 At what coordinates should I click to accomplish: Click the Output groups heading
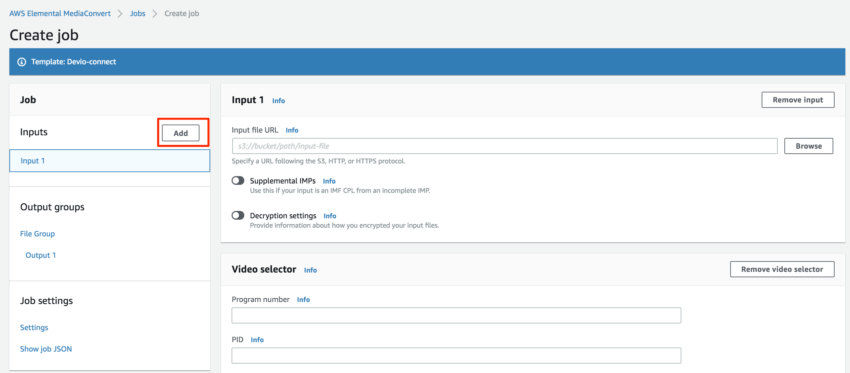52,207
